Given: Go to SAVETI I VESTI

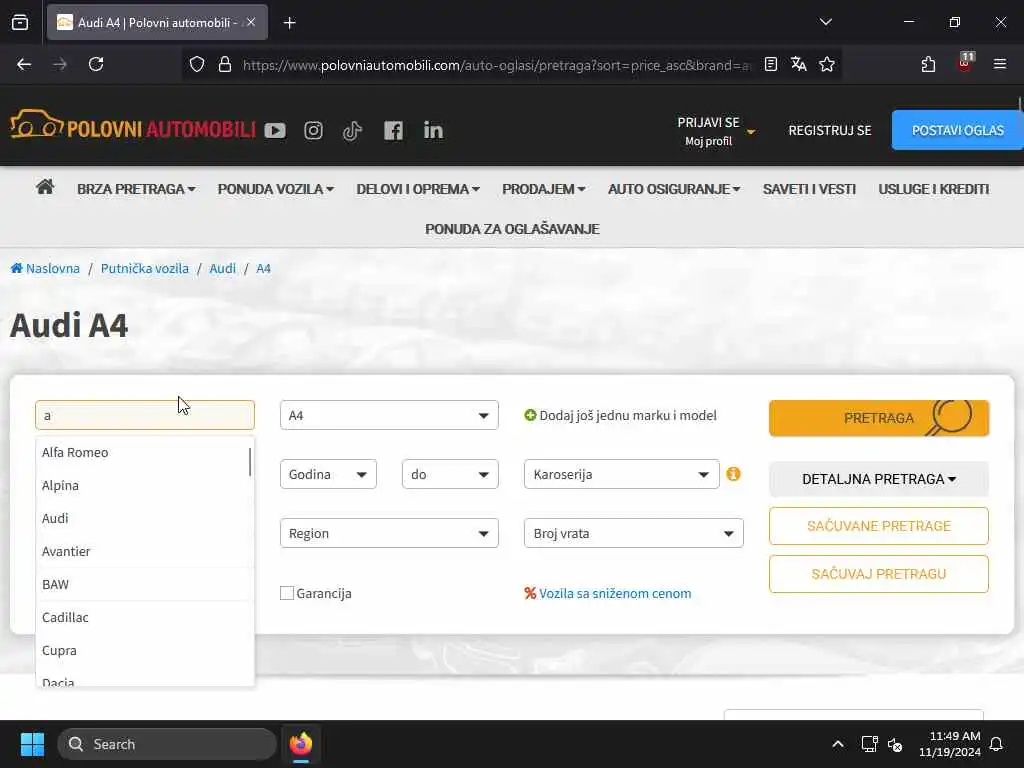Looking at the screenshot, I should pos(809,189).
